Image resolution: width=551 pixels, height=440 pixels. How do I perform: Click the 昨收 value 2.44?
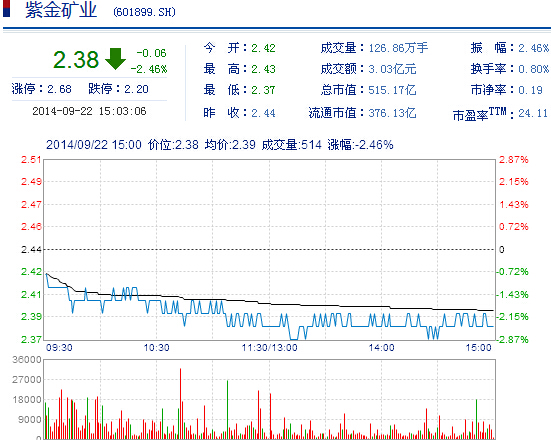[x=263, y=113]
